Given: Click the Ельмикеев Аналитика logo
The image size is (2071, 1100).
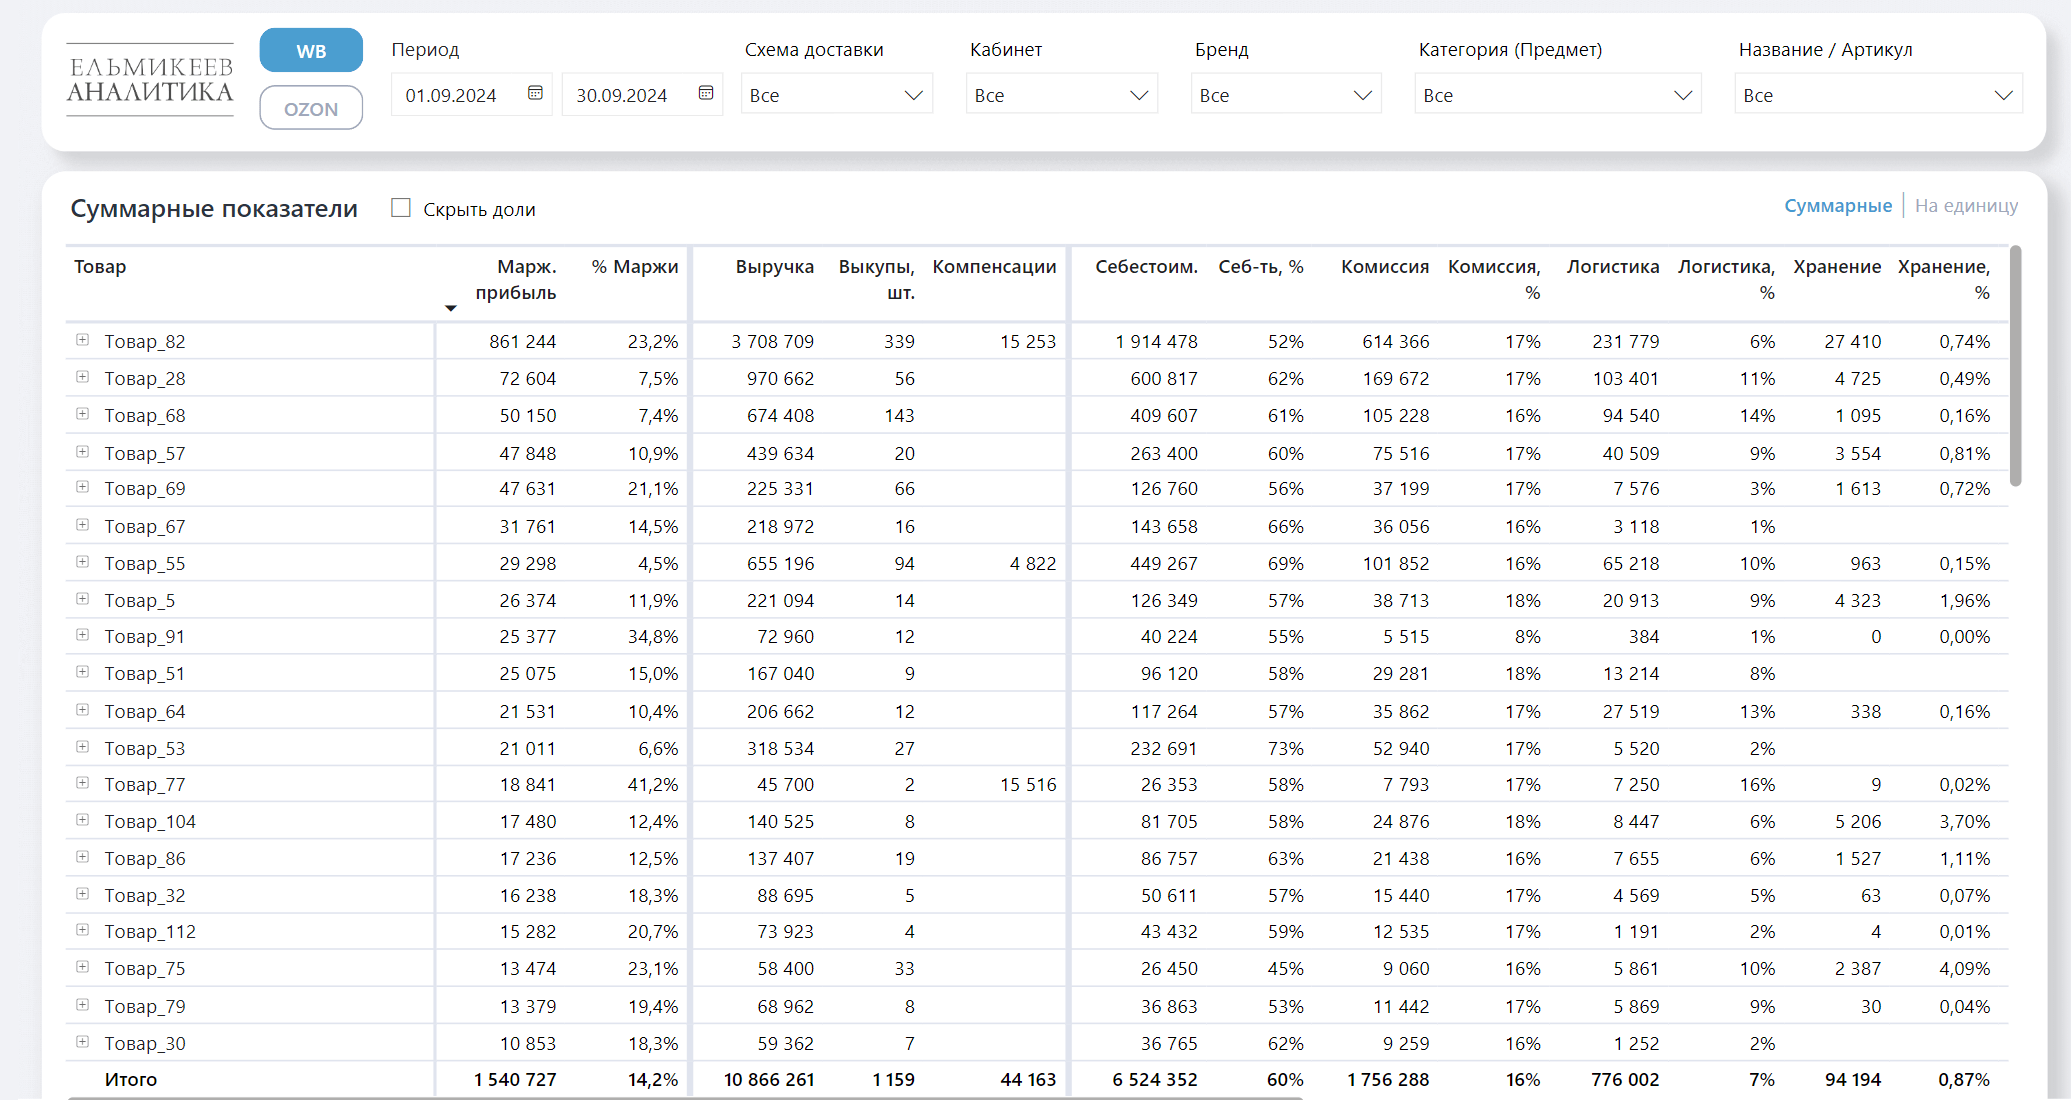Looking at the screenshot, I should click(x=150, y=80).
